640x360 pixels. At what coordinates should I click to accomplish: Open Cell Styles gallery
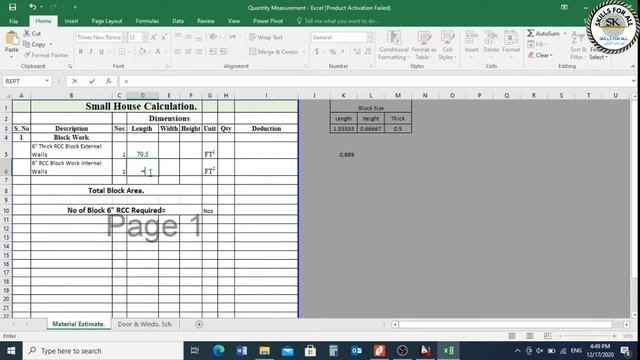(447, 45)
